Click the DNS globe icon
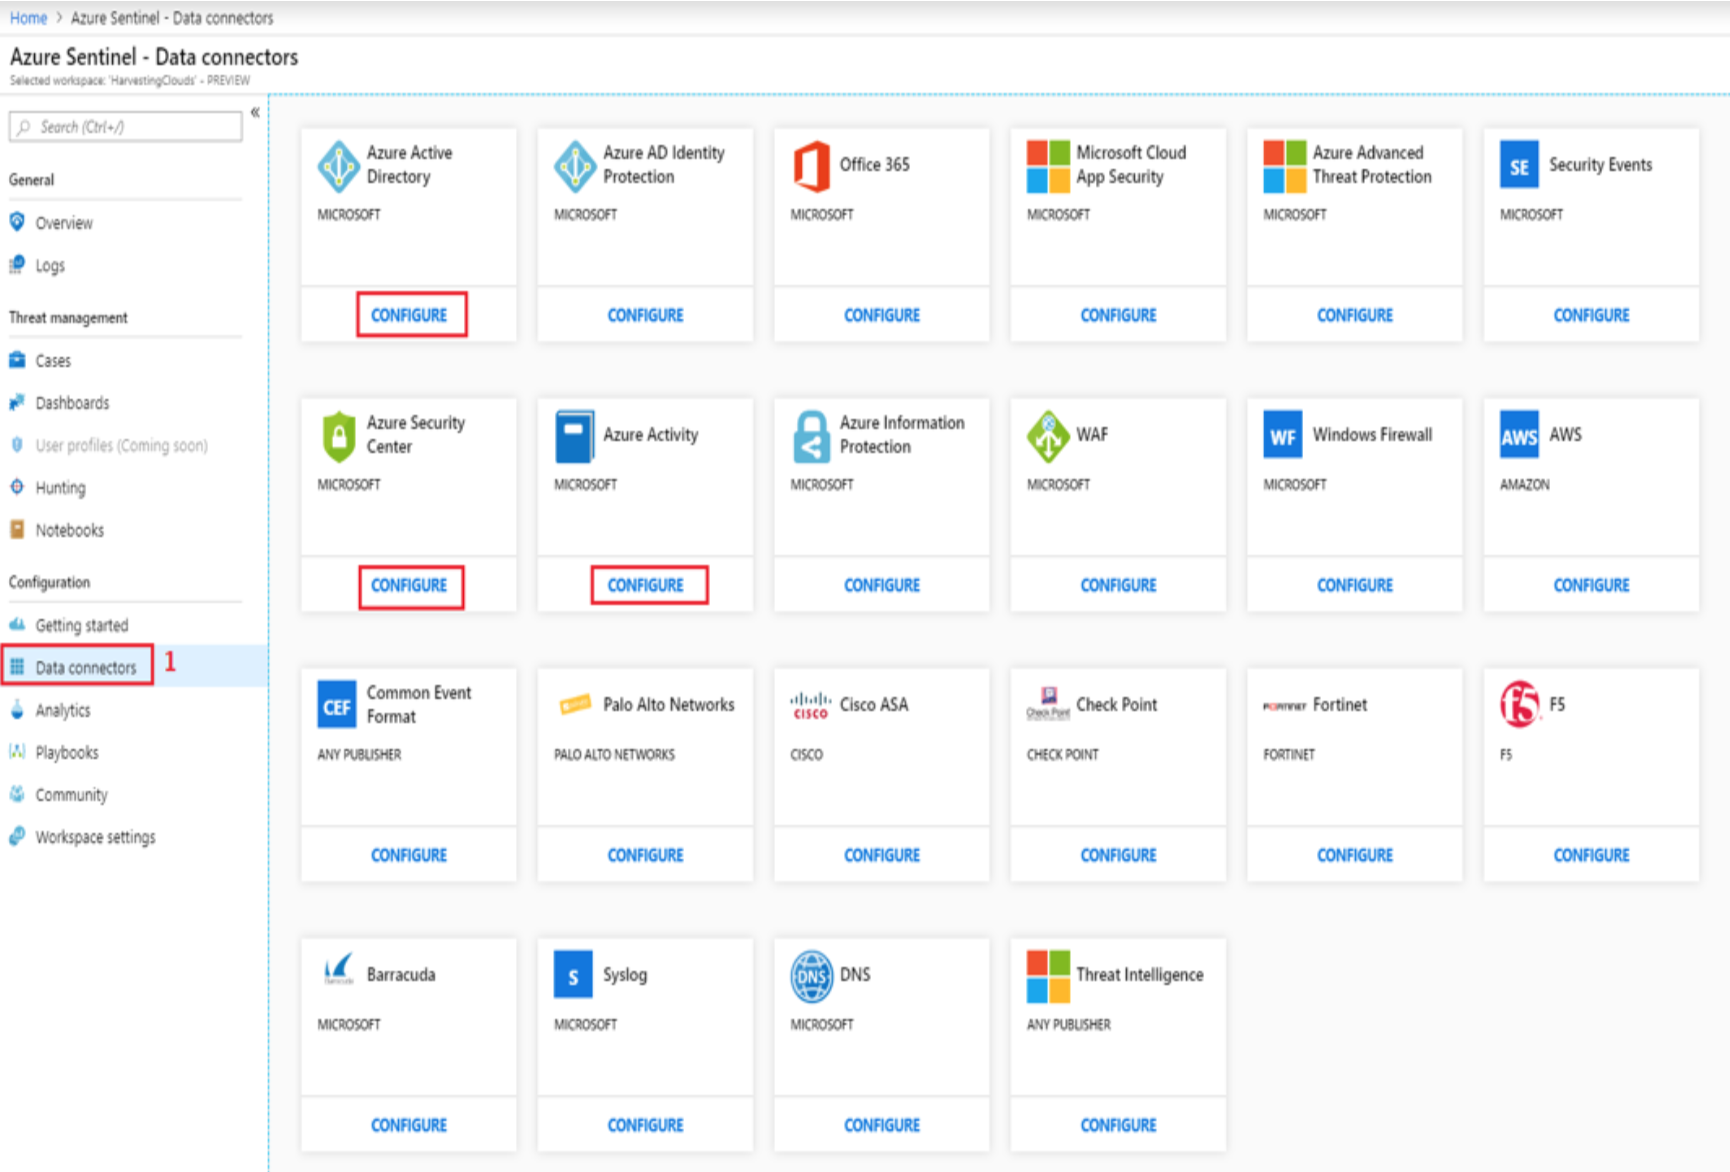The height and width of the screenshot is (1172, 1730). pos(811,976)
